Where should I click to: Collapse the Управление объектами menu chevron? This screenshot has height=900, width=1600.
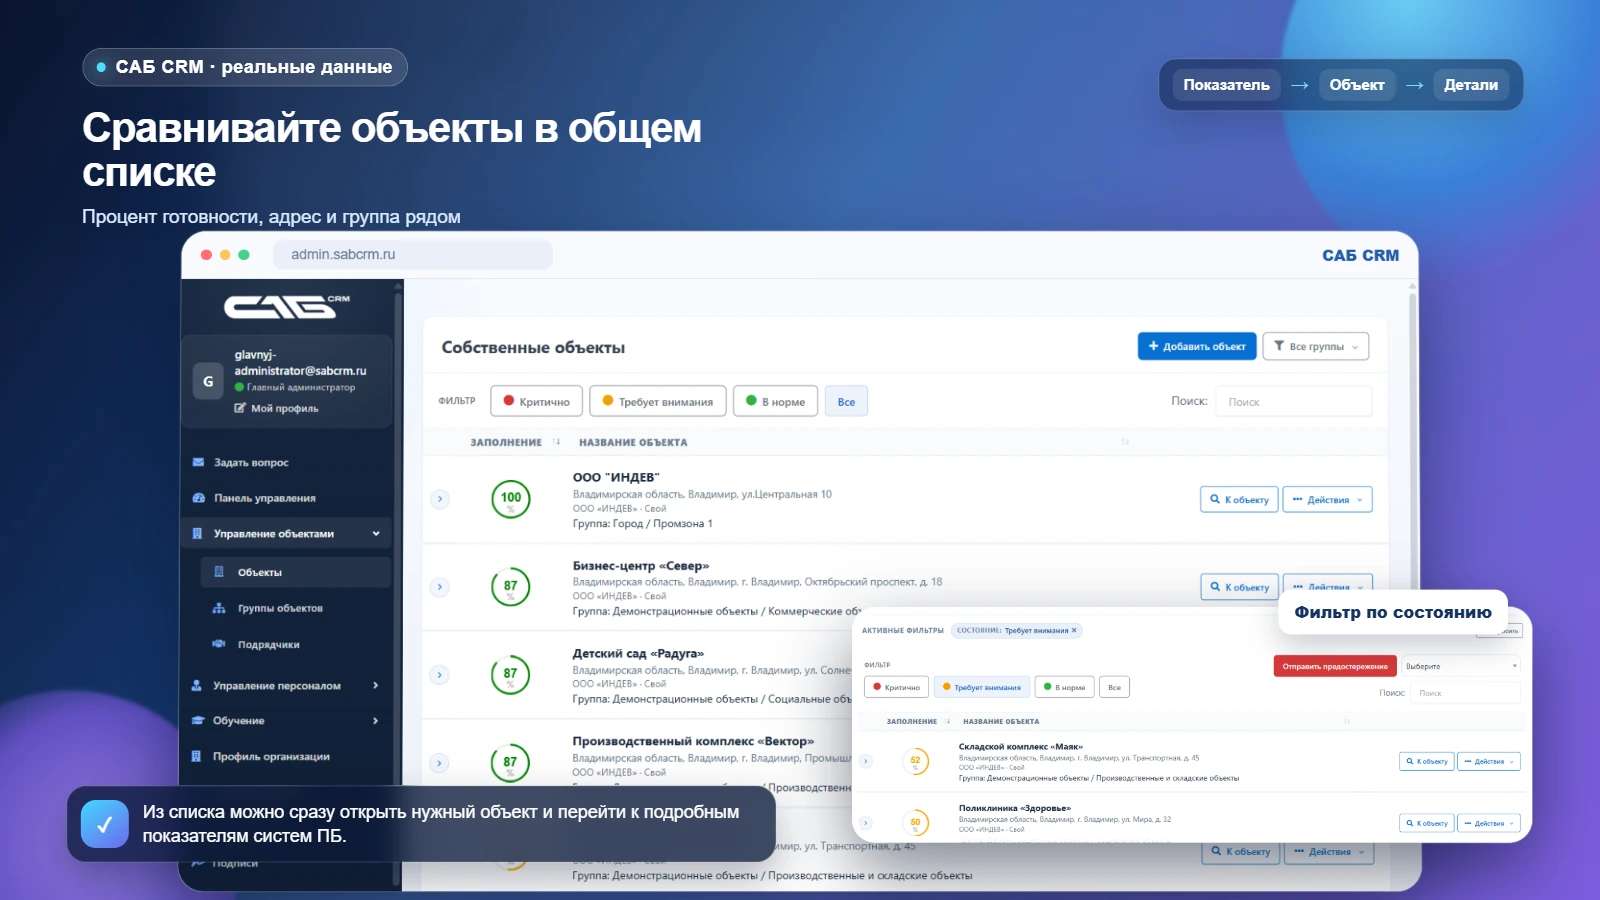376,533
